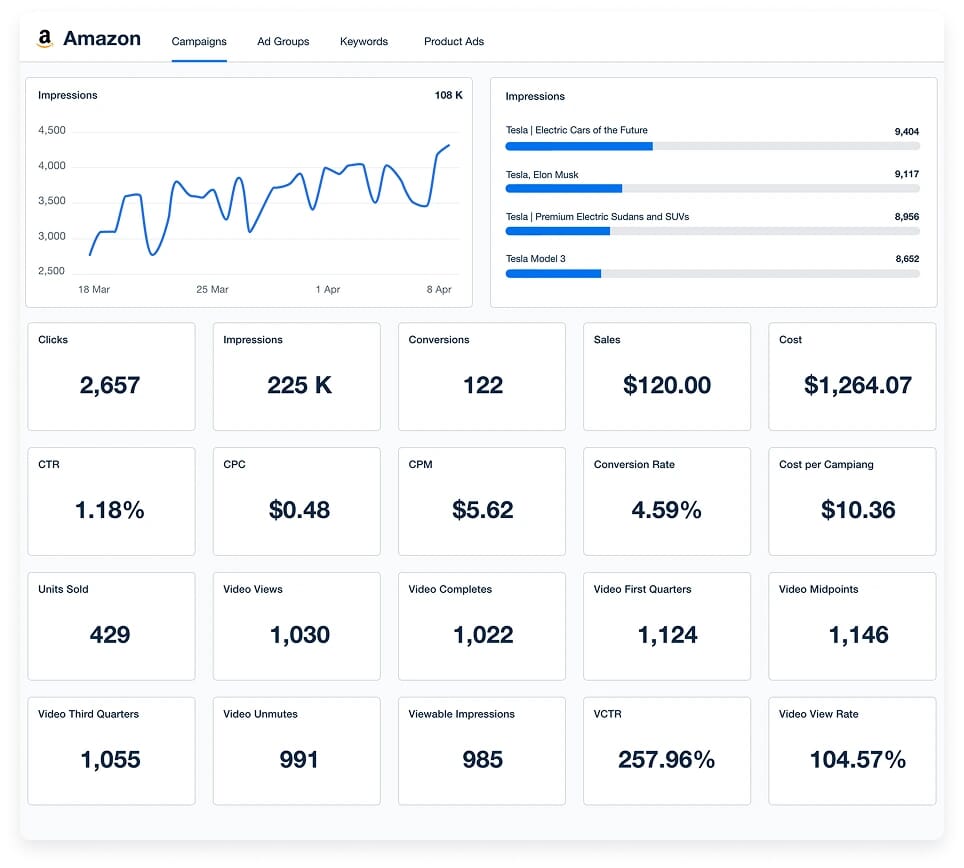The height and width of the screenshot is (868, 964).
Task: Click the Video Unmutes value 991
Action: coord(298,760)
